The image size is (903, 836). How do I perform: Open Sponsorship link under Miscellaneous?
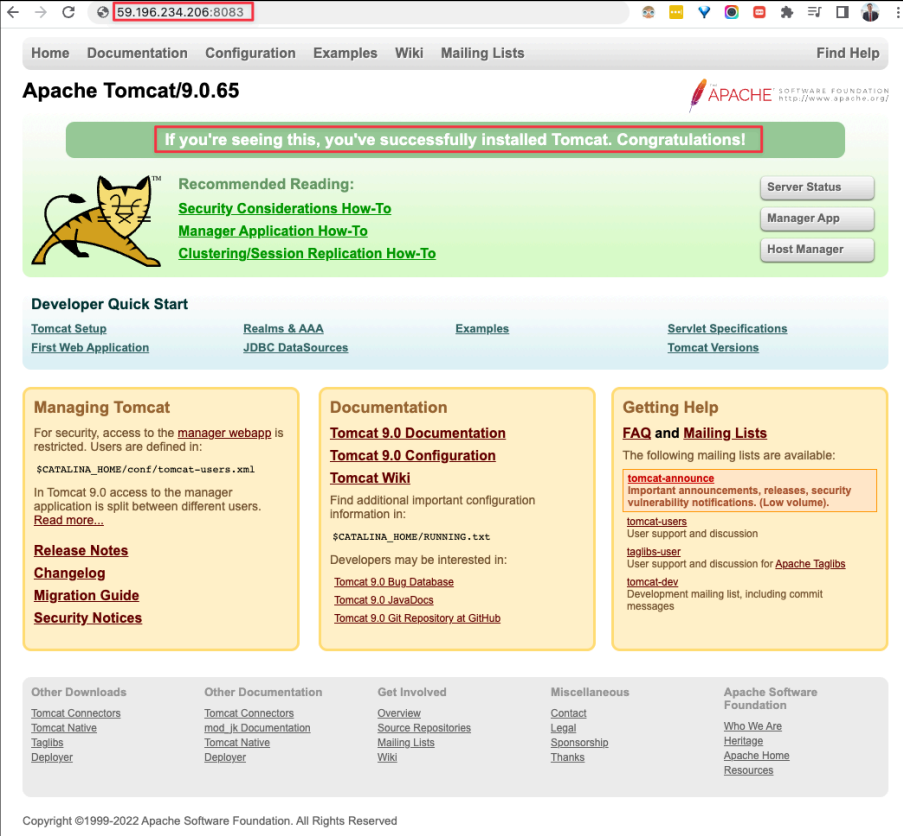coord(579,742)
